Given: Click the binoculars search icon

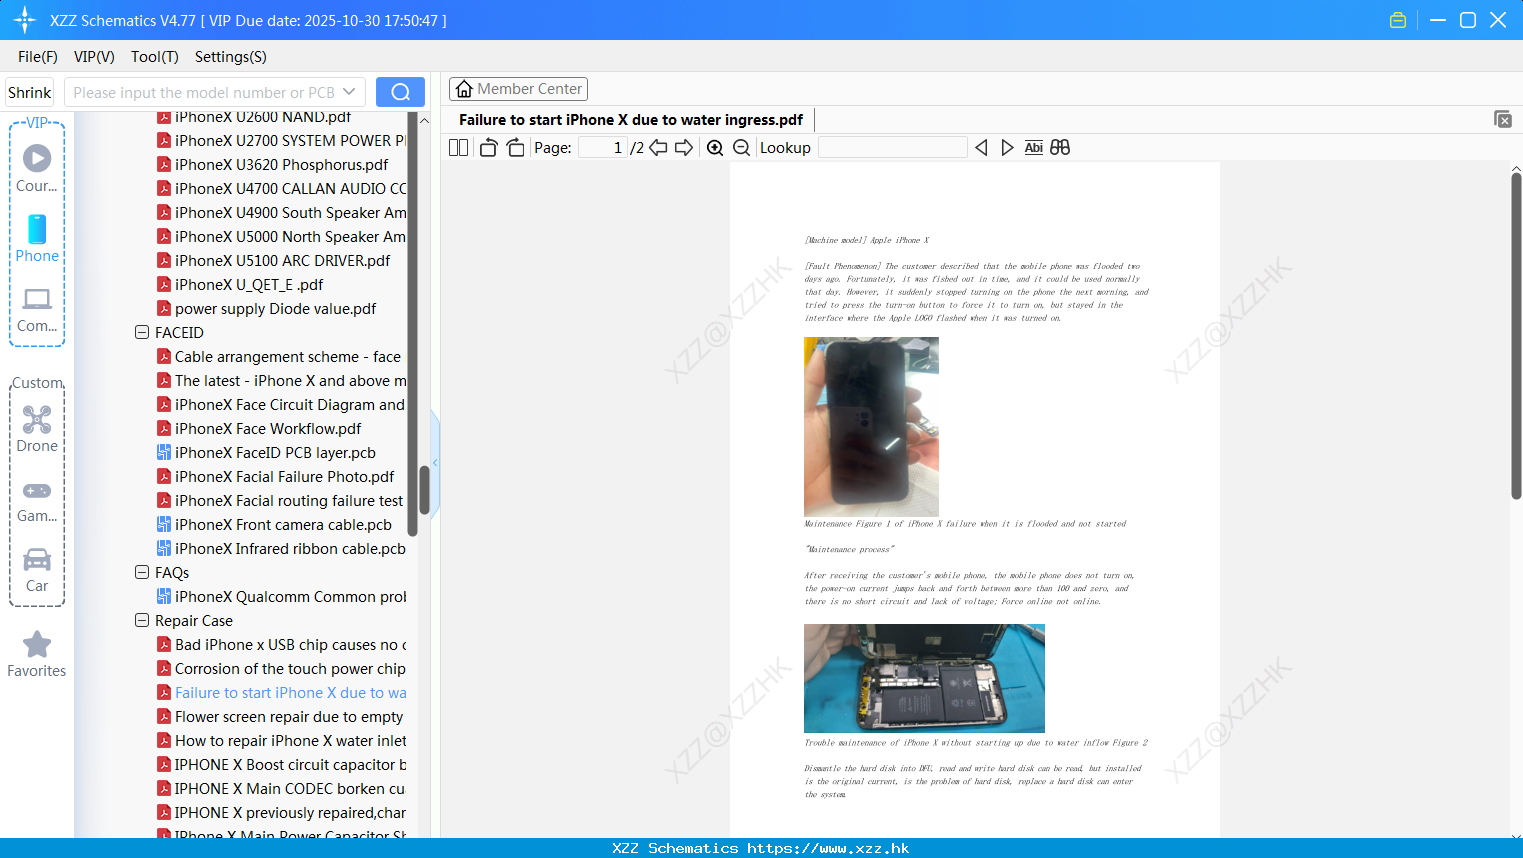Looking at the screenshot, I should [x=1060, y=148].
